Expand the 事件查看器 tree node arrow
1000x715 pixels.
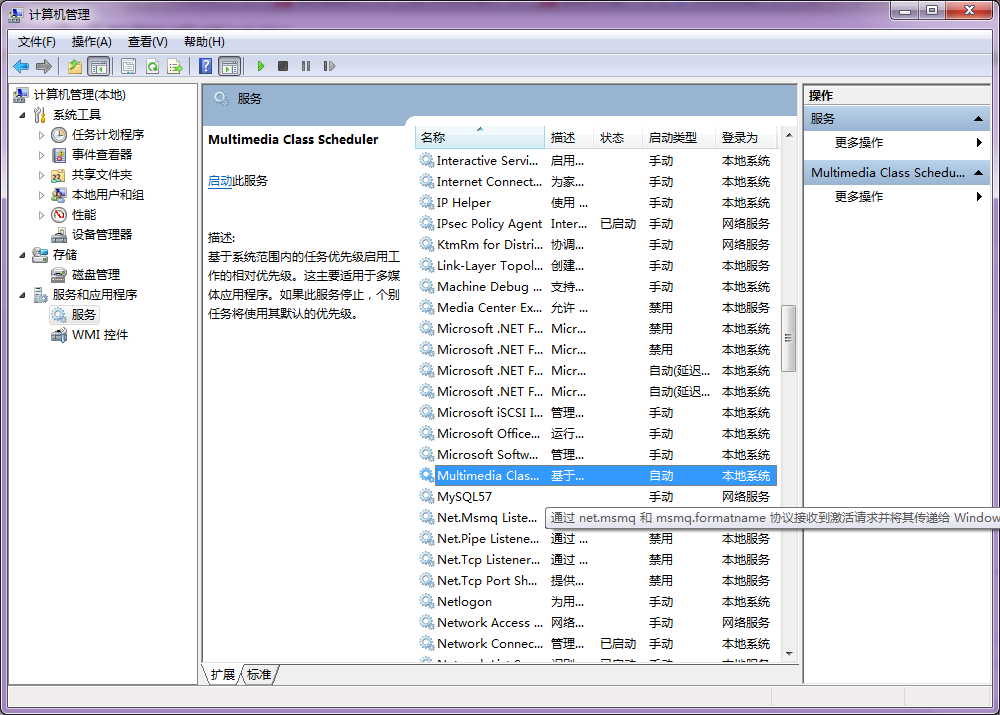pyautogui.click(x=41, y=154)
